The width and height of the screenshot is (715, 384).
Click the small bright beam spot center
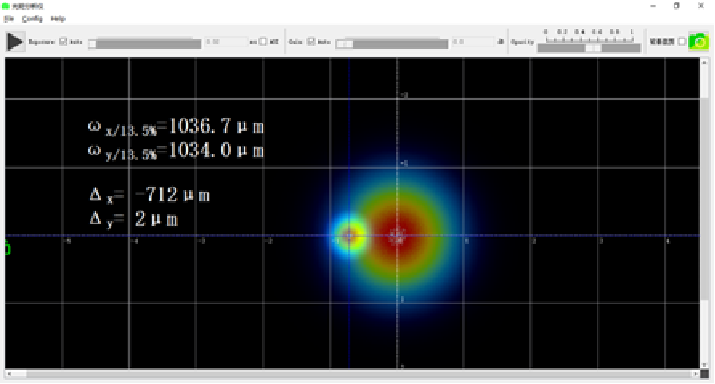tap(349, 236)
